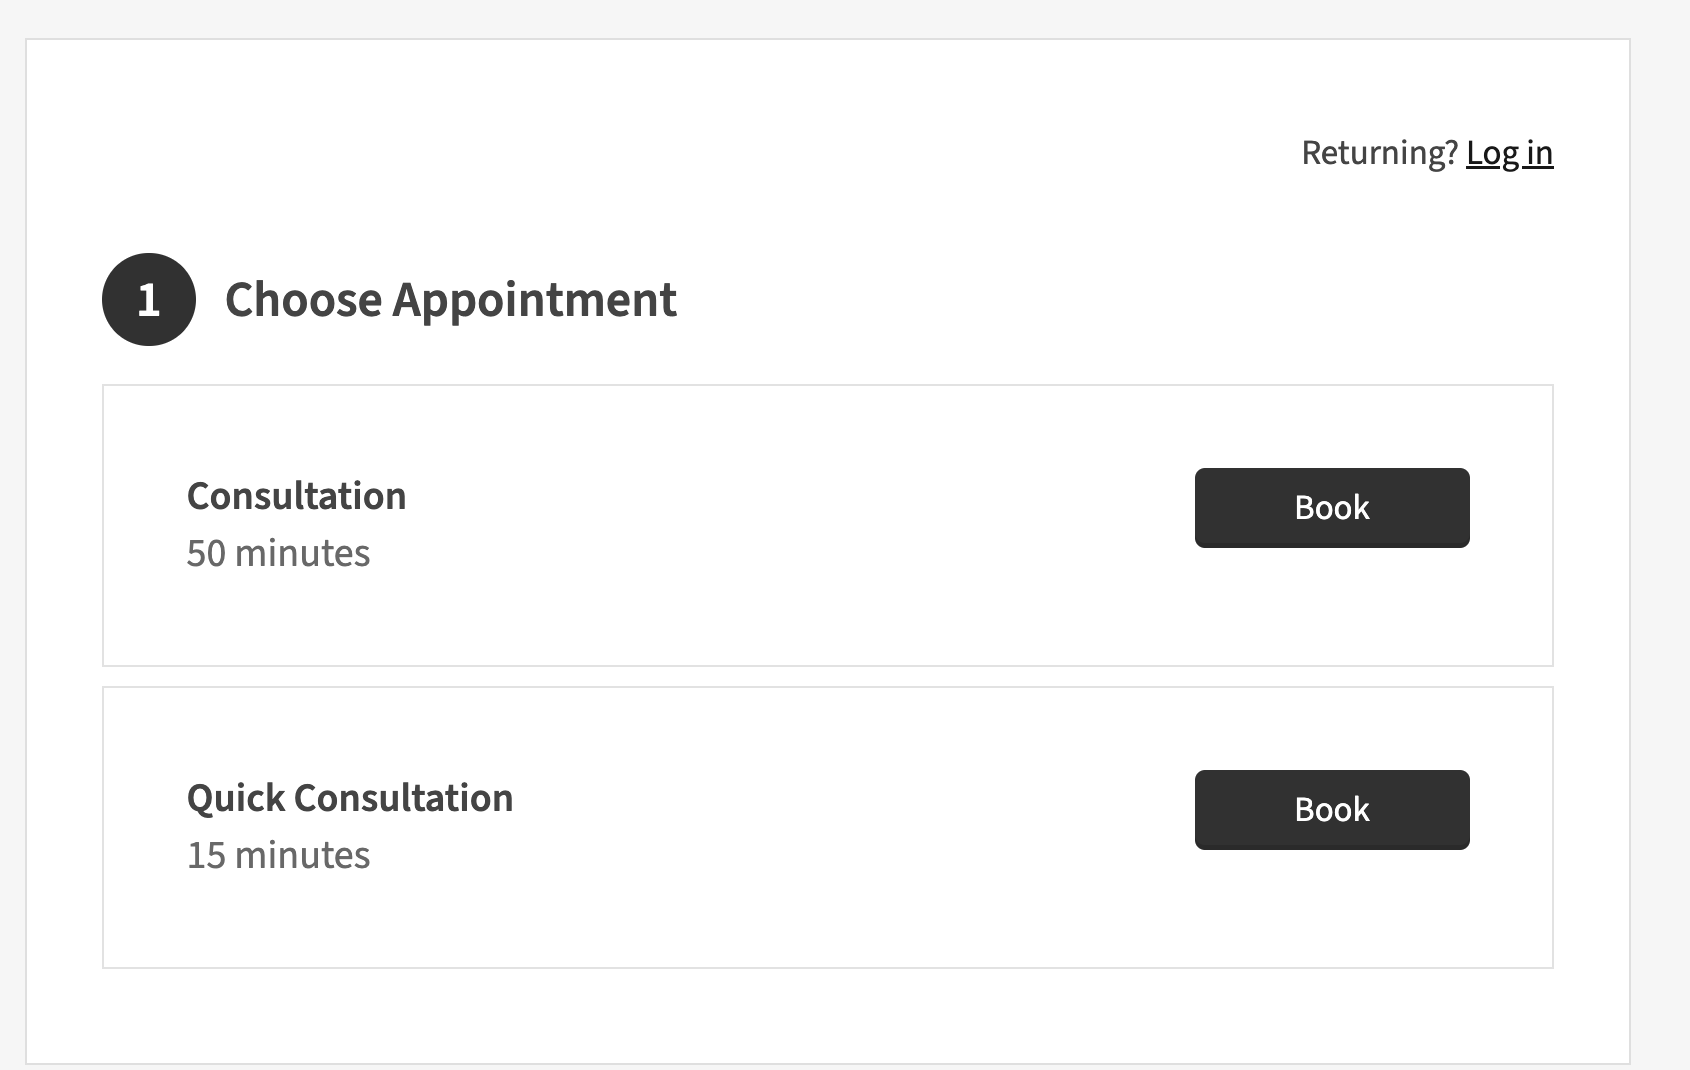The width and height of the screenshot is (1690, 1070).
Task: Reserve the Quick Consultation slot
Action: (x=1331, y=810)
